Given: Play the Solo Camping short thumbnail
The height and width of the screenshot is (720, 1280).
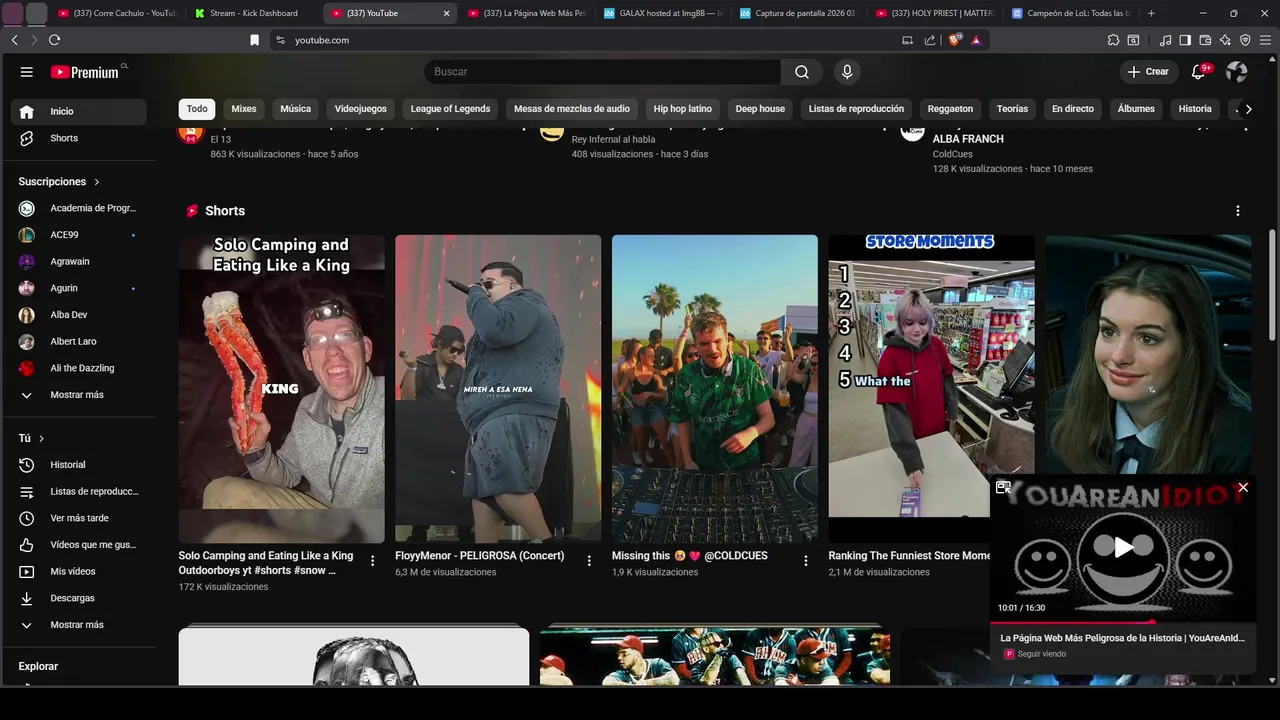Looking at the screenshot, I should point(281,389).
